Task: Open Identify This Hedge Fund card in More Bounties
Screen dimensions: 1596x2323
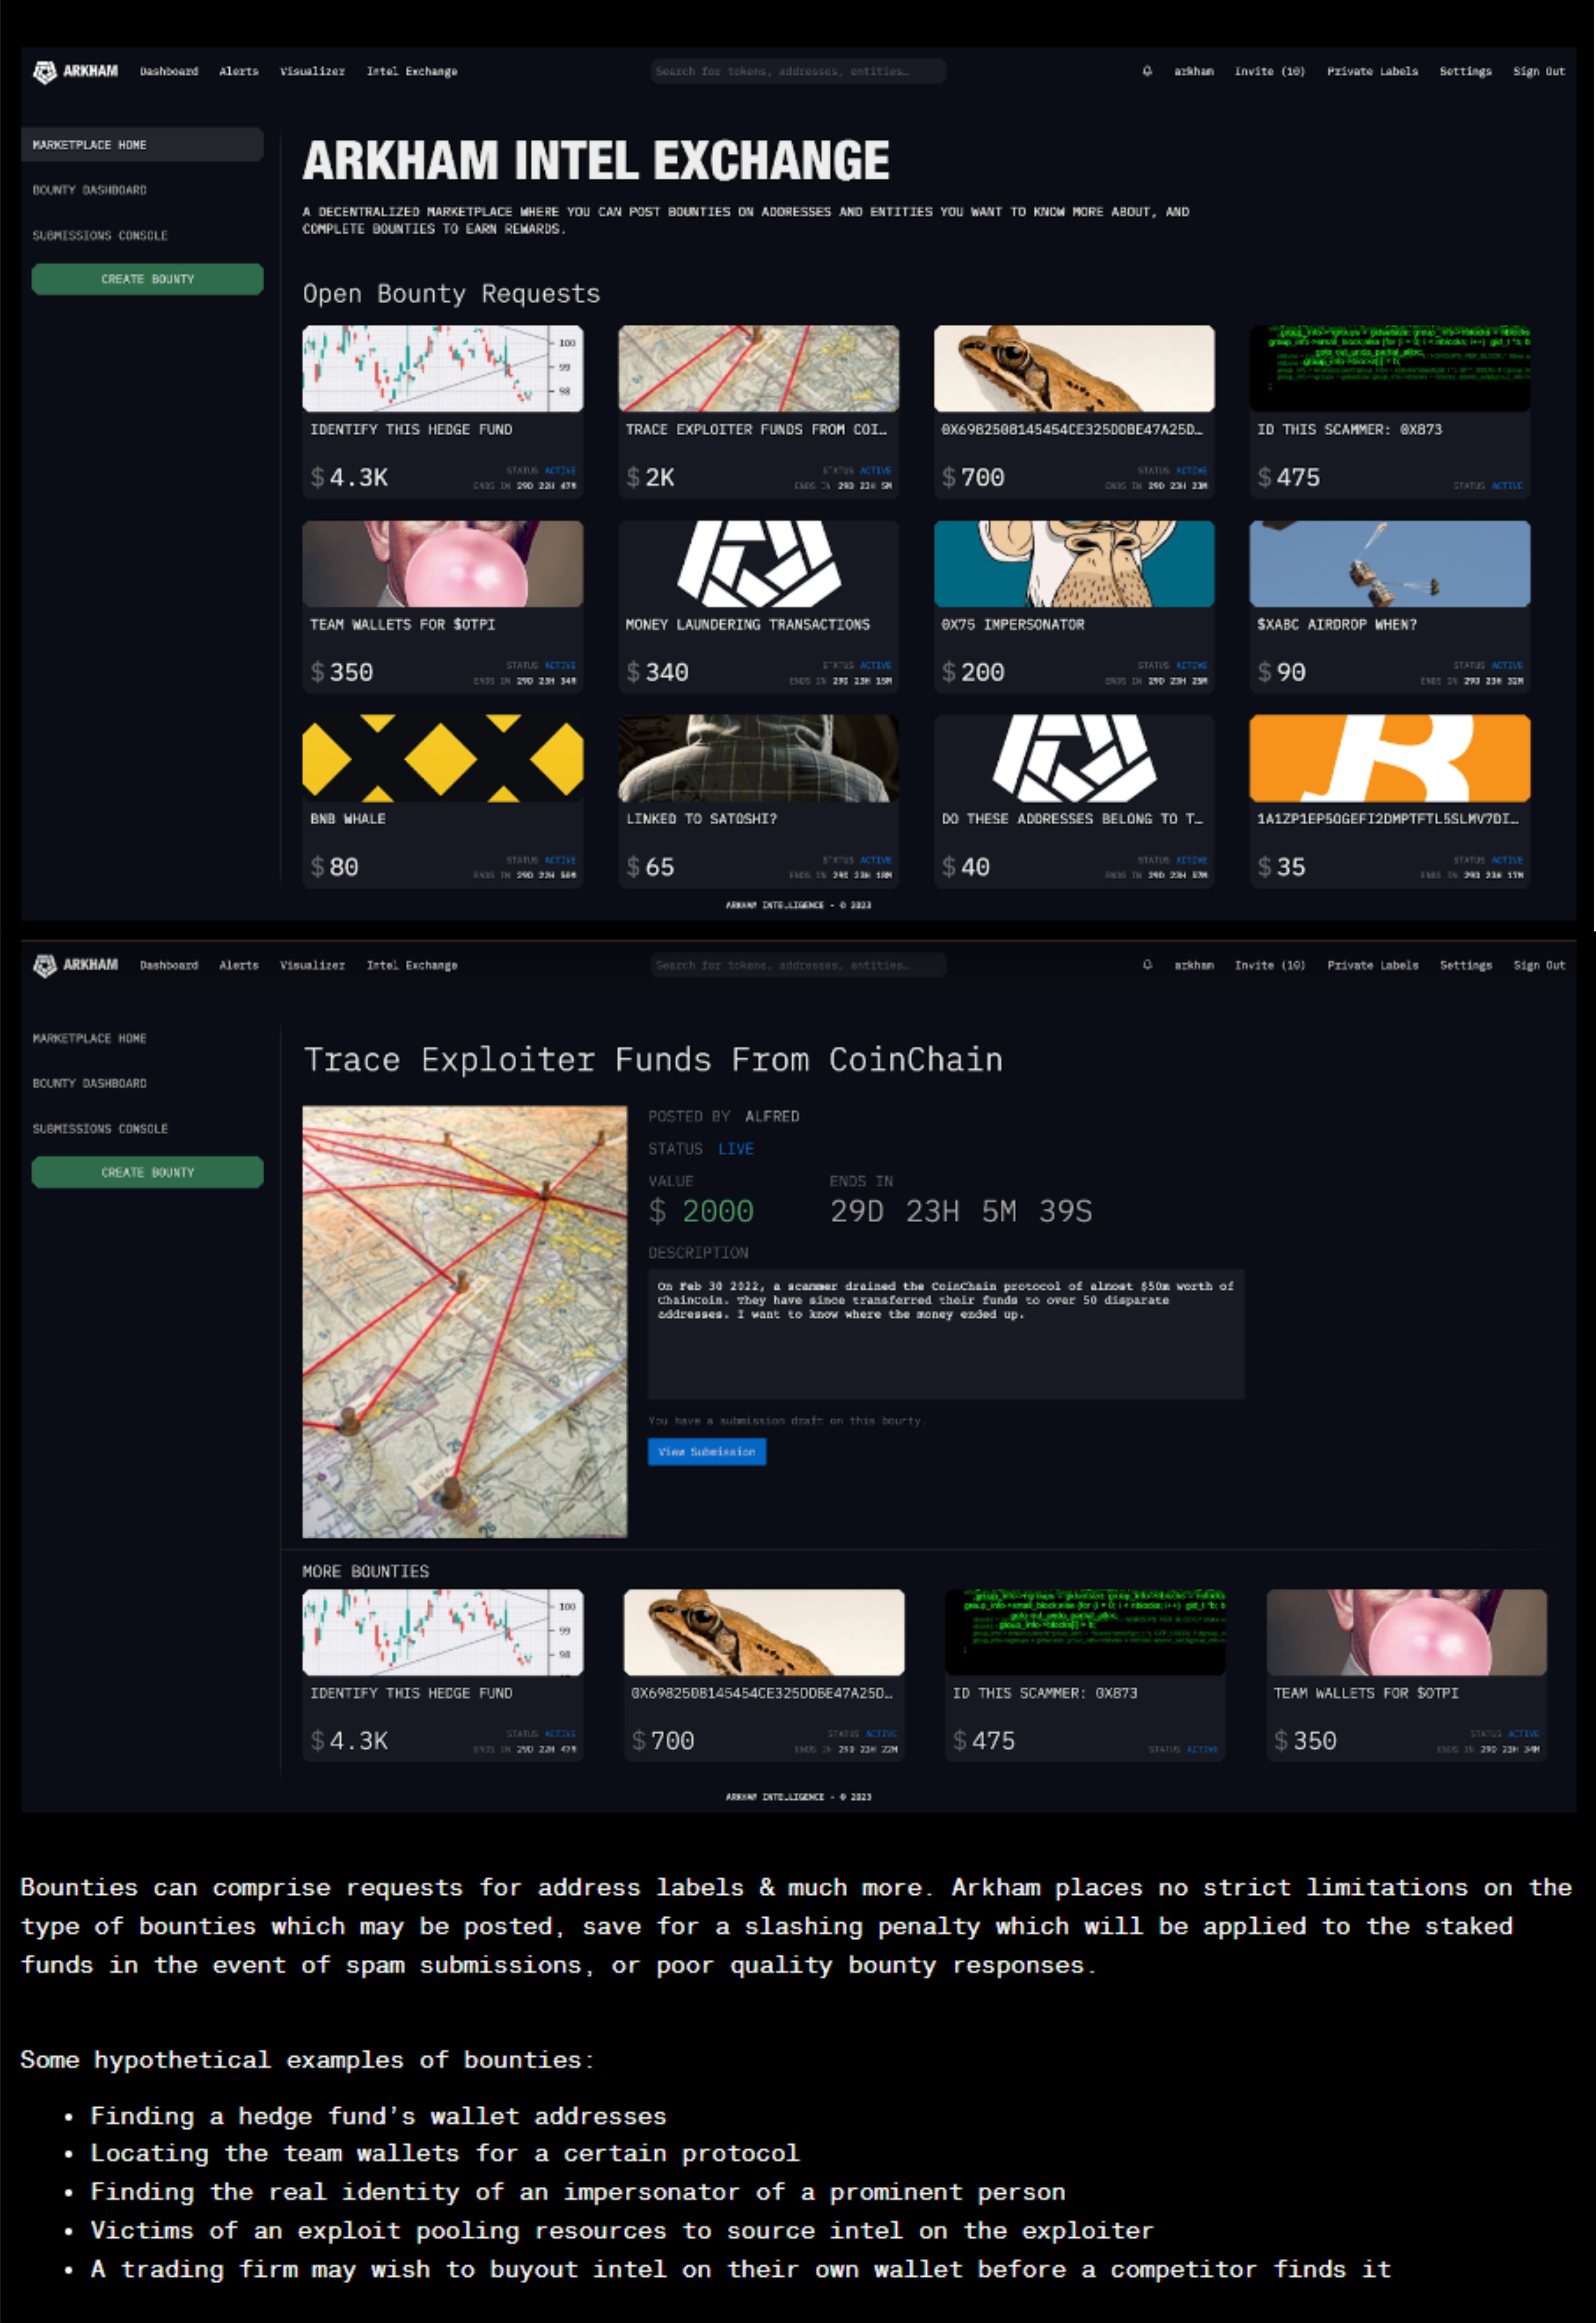Action: [443, 1676]
